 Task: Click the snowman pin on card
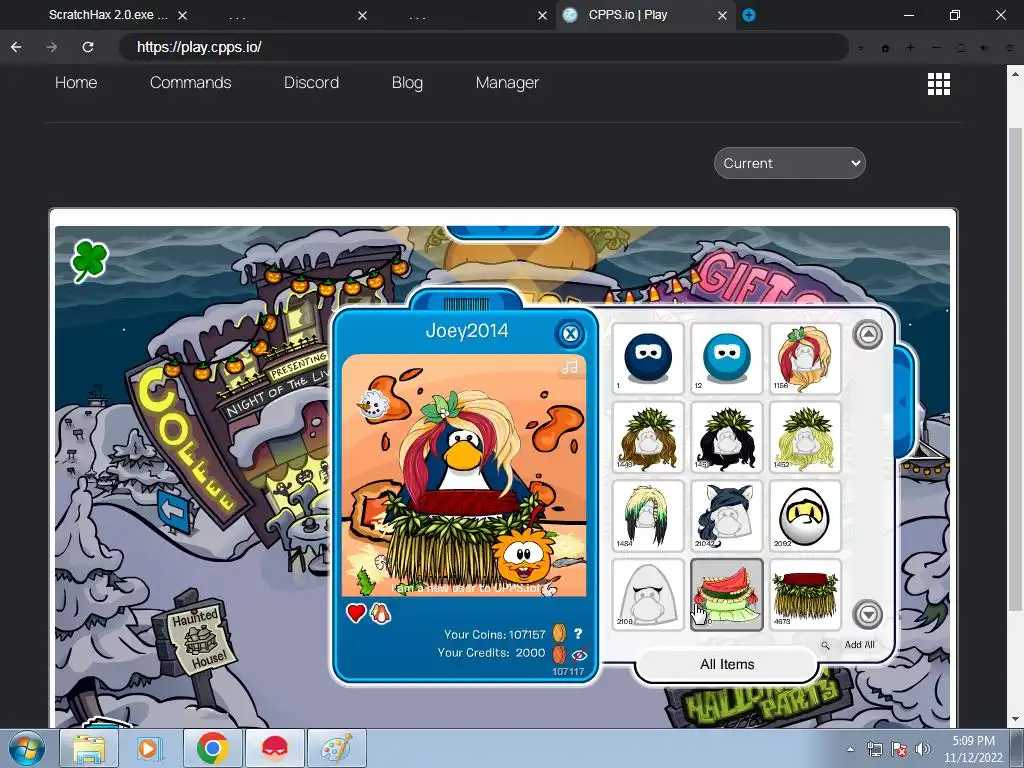374,405
